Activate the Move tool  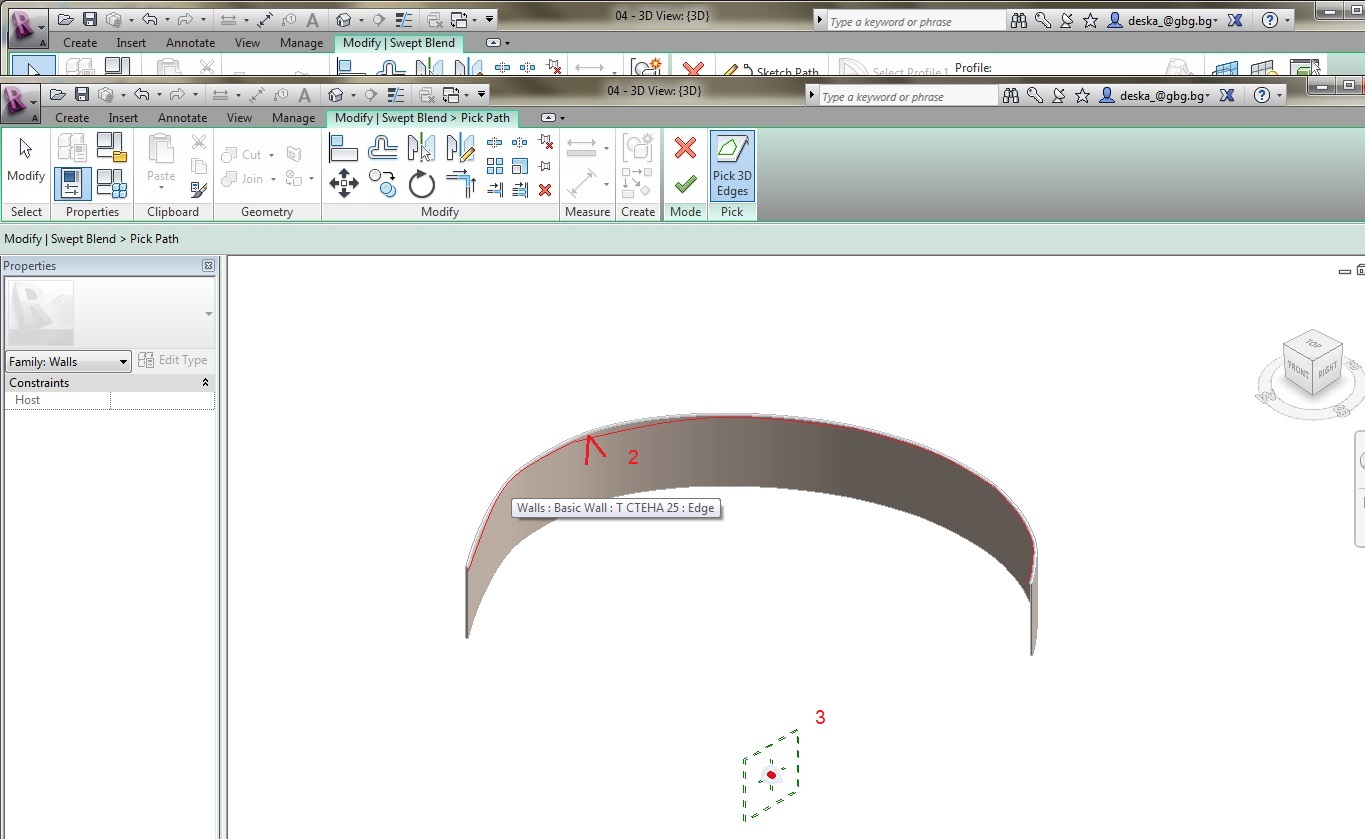pyautogui.click(x=344, y=183)
